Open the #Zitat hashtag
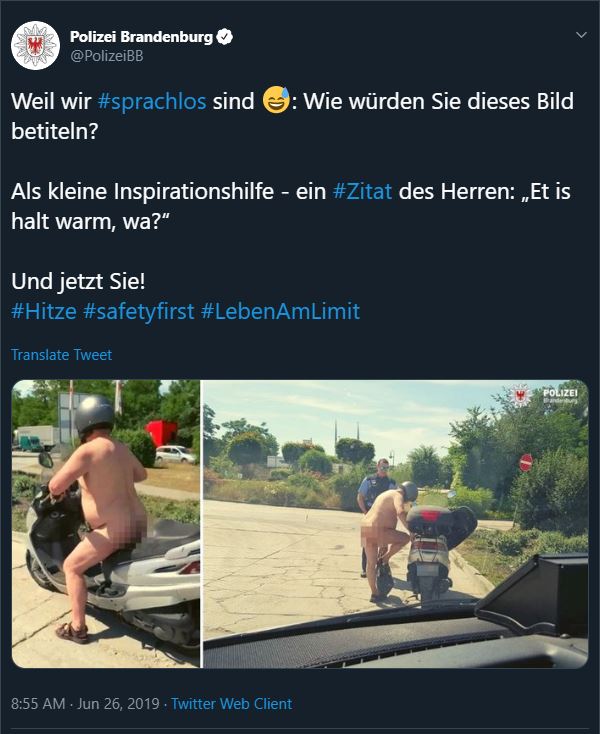 [362, 191]
